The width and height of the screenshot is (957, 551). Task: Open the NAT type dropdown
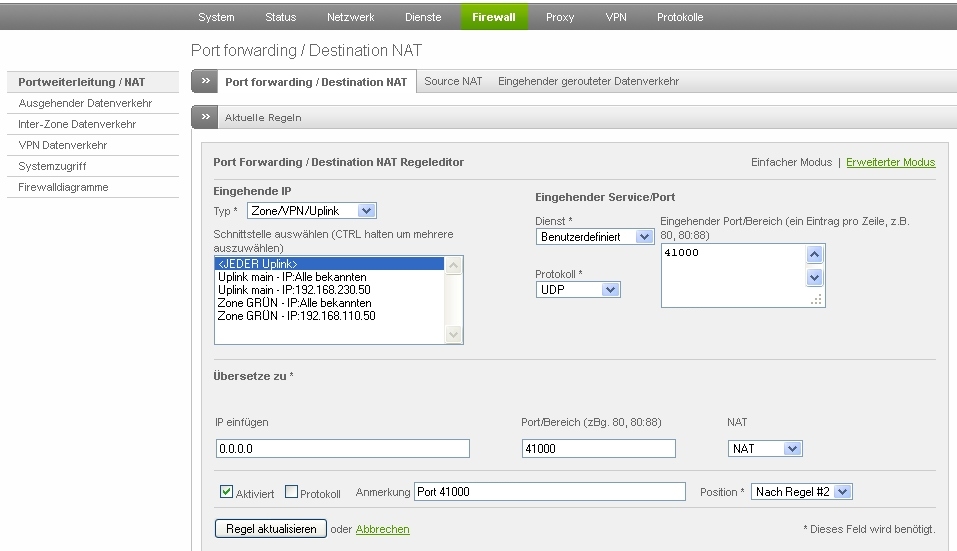coord(765,449)
